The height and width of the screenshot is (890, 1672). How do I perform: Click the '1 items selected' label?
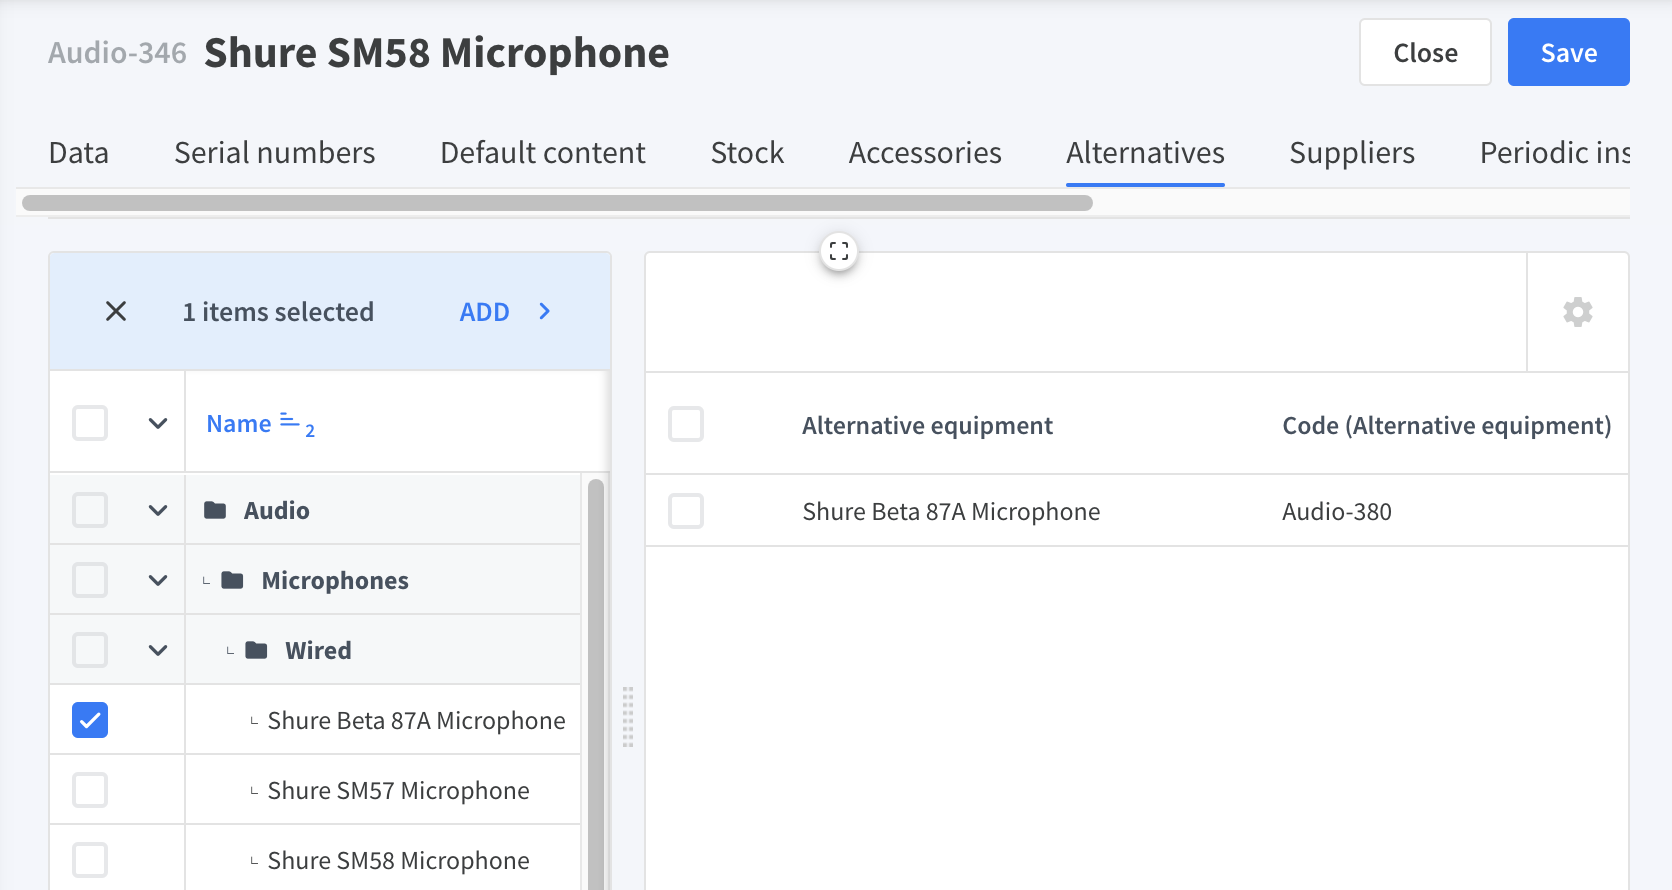[278, 312]
